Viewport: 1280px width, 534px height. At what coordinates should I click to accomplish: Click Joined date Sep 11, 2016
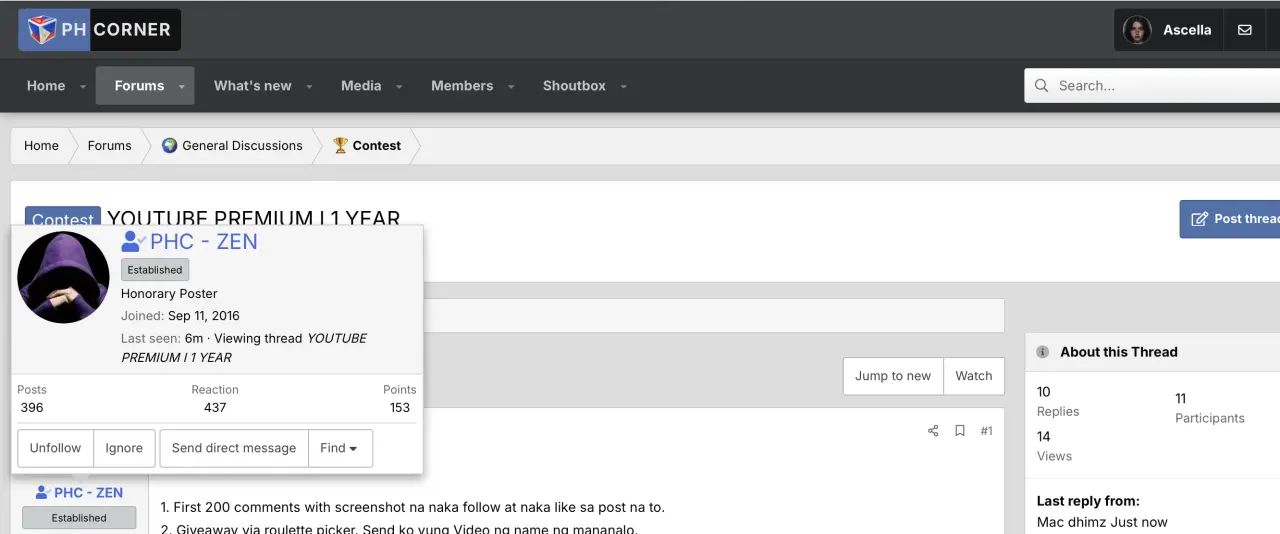point(204,316)
